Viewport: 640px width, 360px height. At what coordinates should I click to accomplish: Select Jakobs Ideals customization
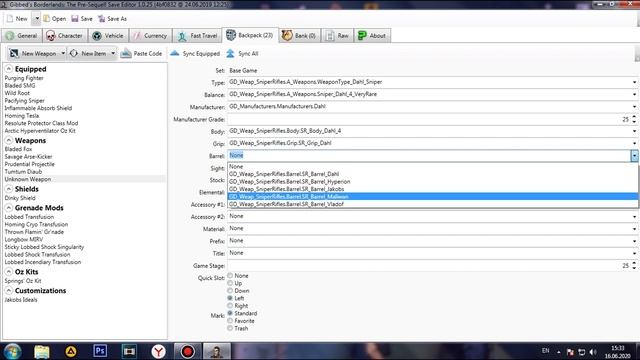pos(21,300)
